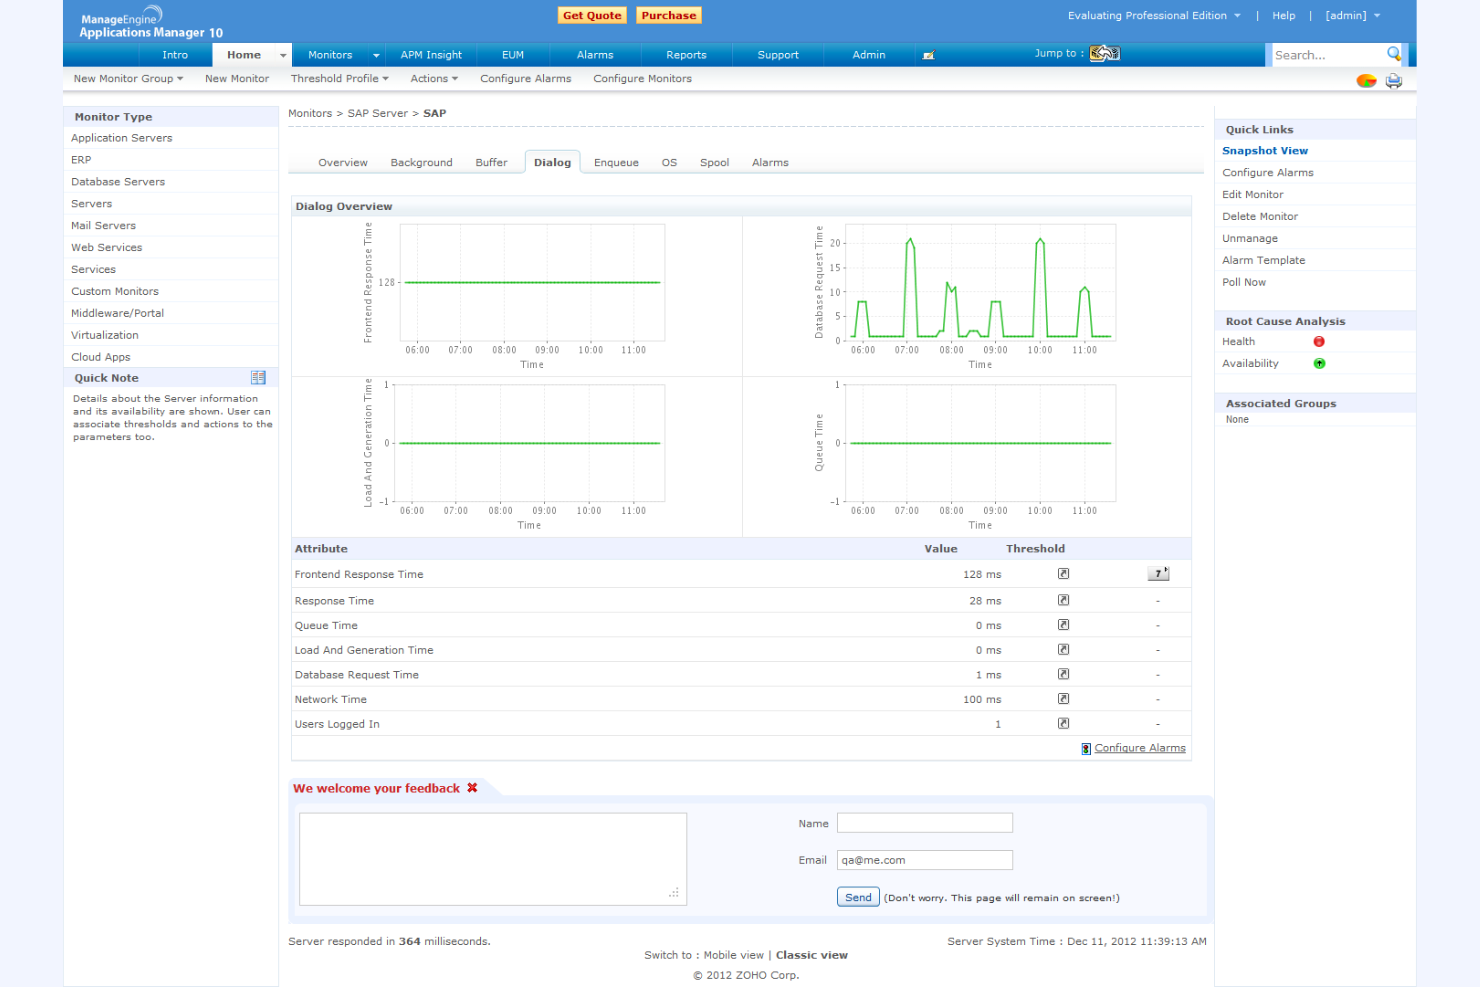Open the Frontend Response Time attribute graph icon
The width and height of the screenshot is (1480, 987).
(1063, 573)
